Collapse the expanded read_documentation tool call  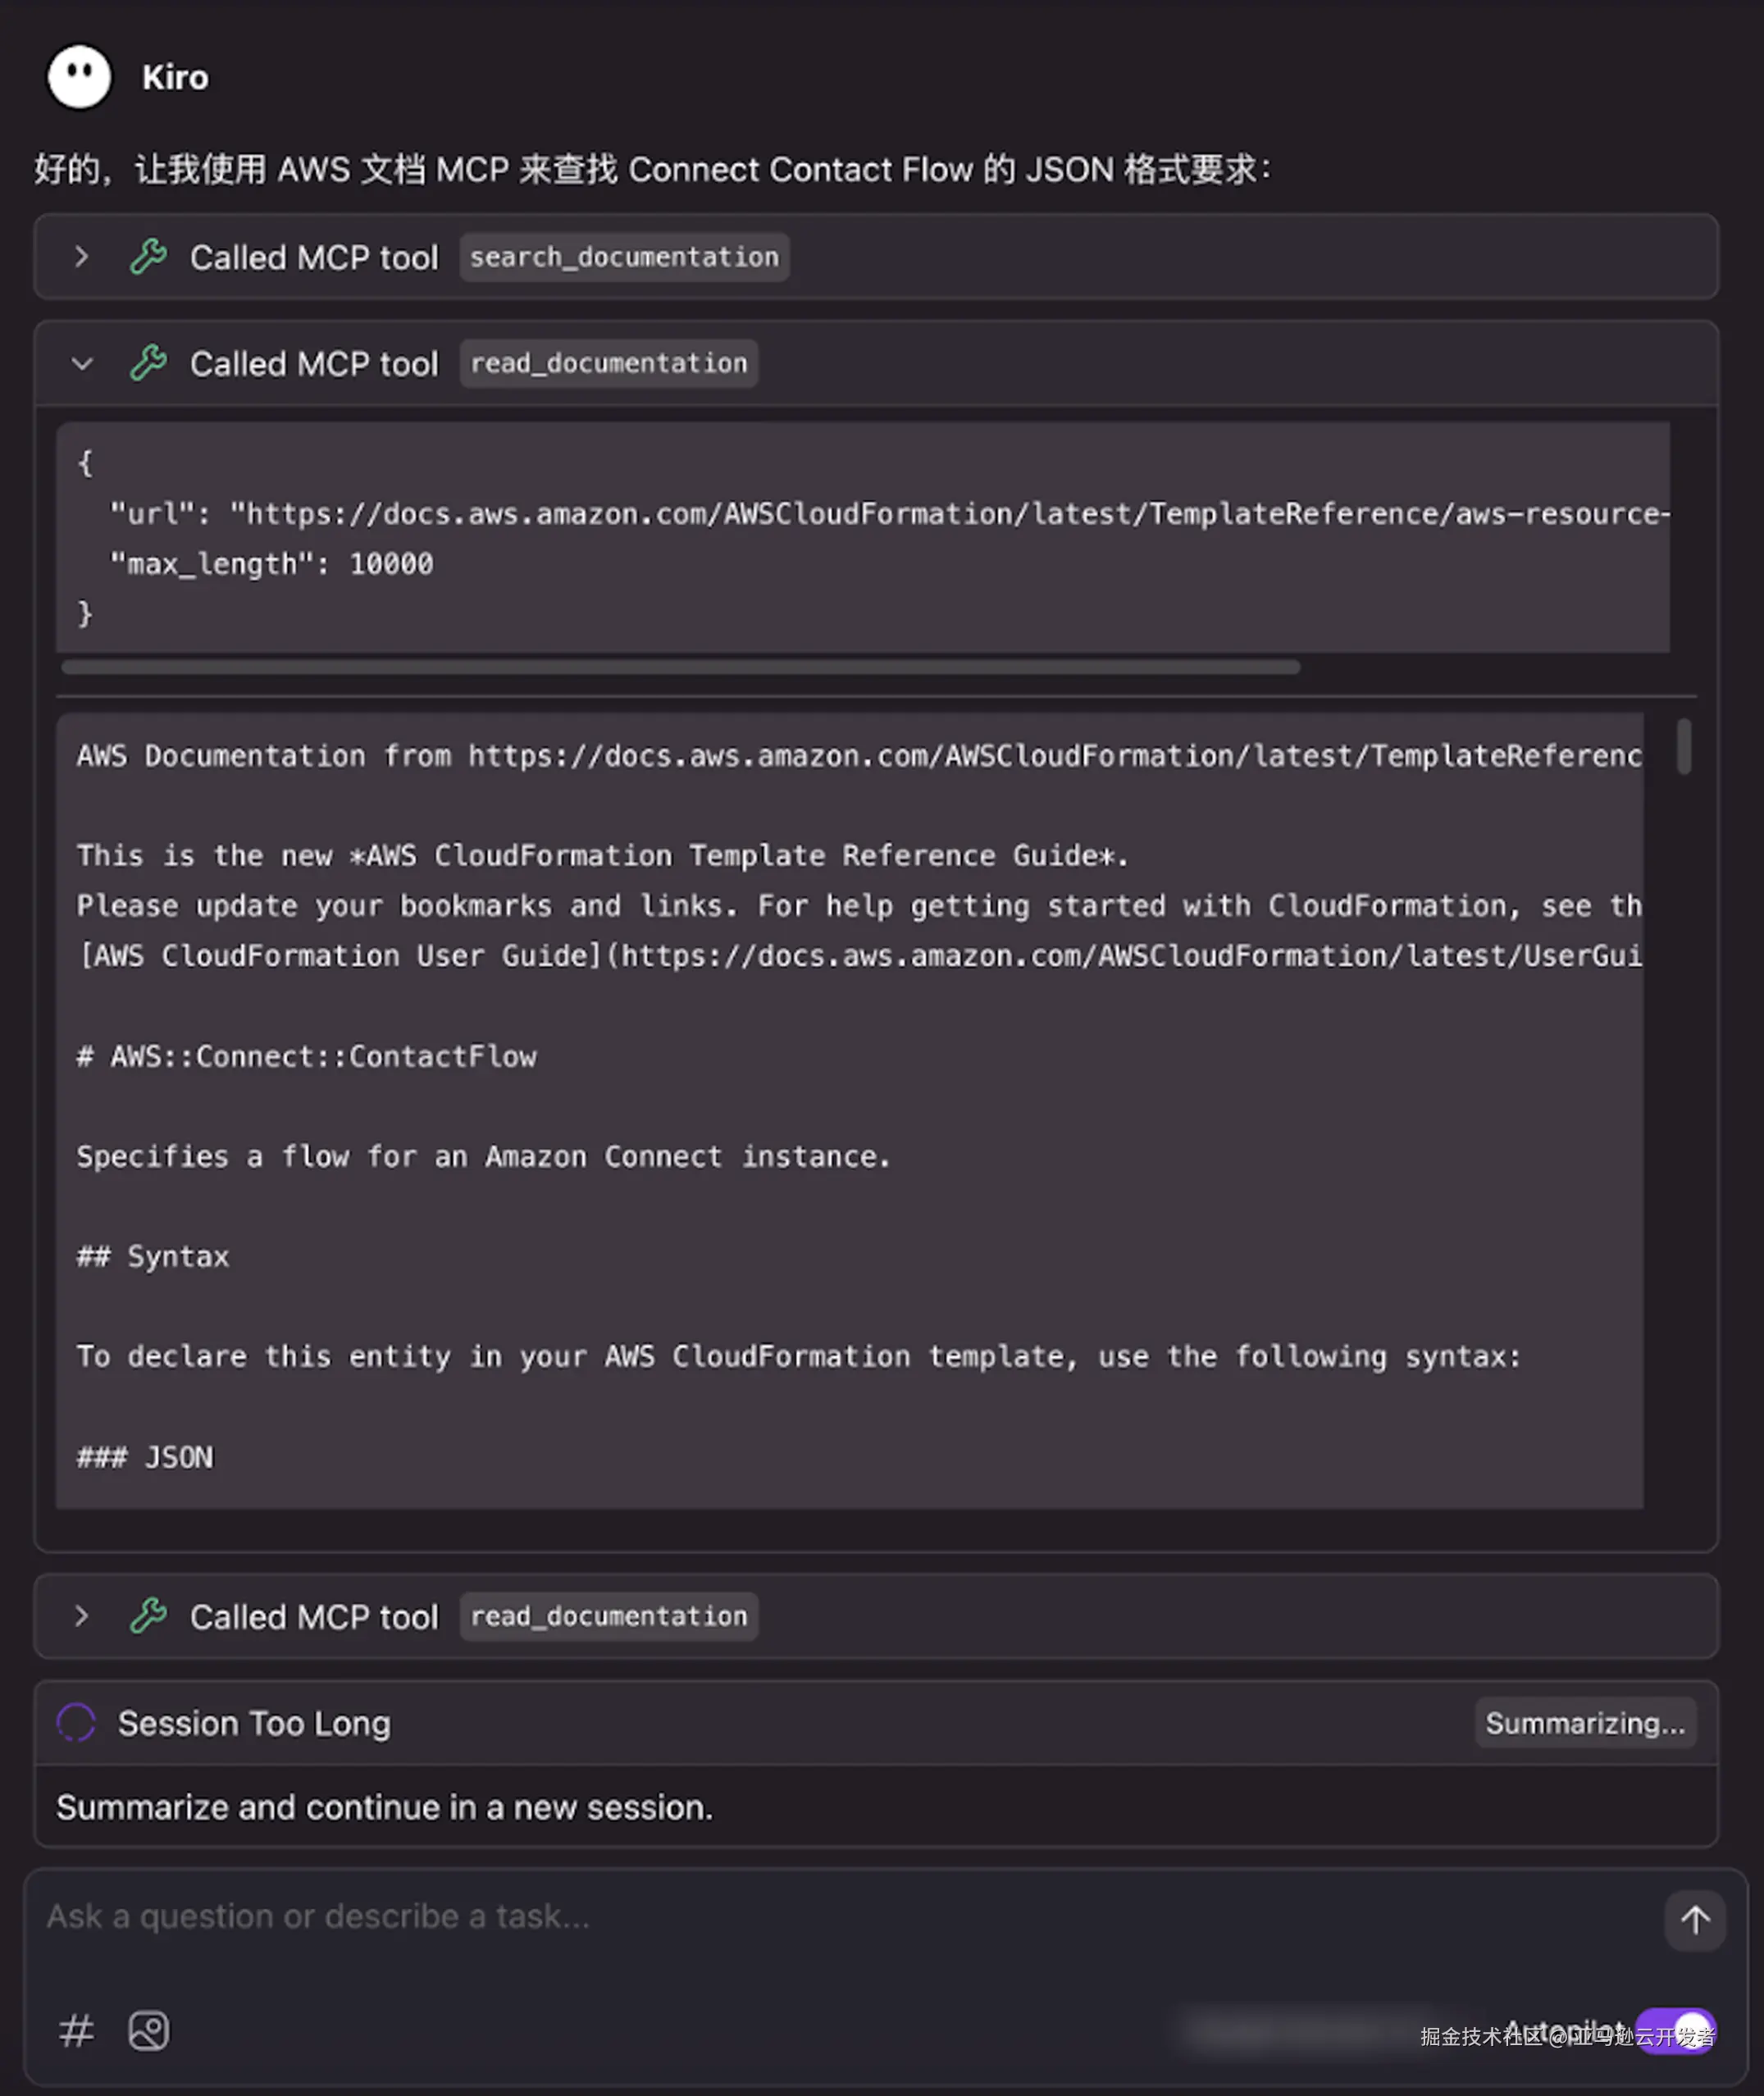click(x=82, y=363)
